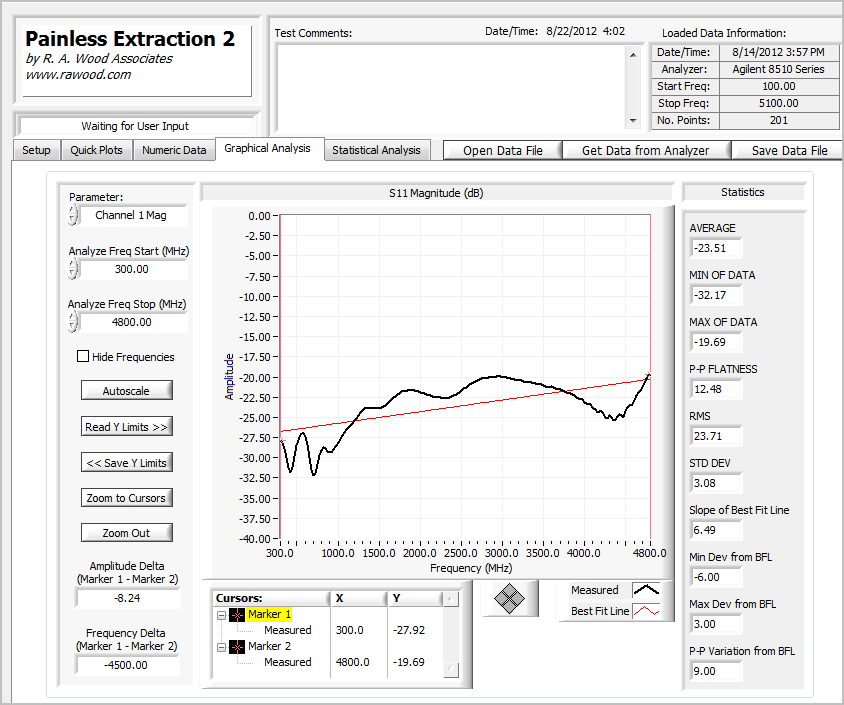Click Marker 1 Measured X value 300.0
The image size is (844, 705).
(x=350, y=630)
